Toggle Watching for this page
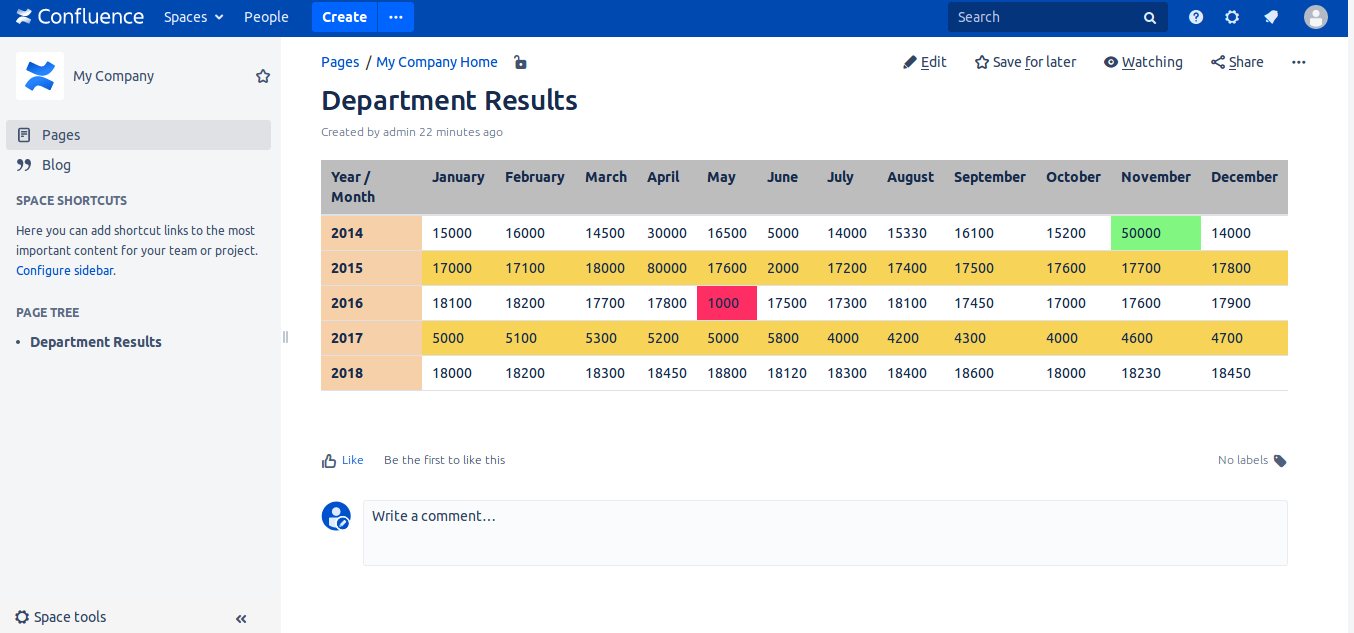Viewport: 1354px width, 633px height. (x=1143, y=62)
